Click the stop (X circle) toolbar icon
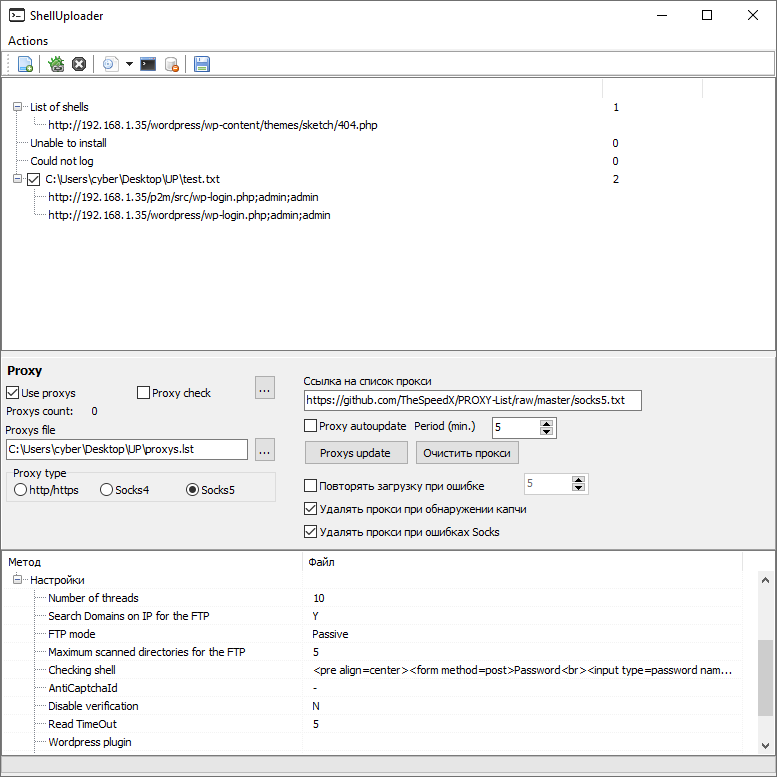The width and height of the screenshot is (777, 777). (79, 64)
